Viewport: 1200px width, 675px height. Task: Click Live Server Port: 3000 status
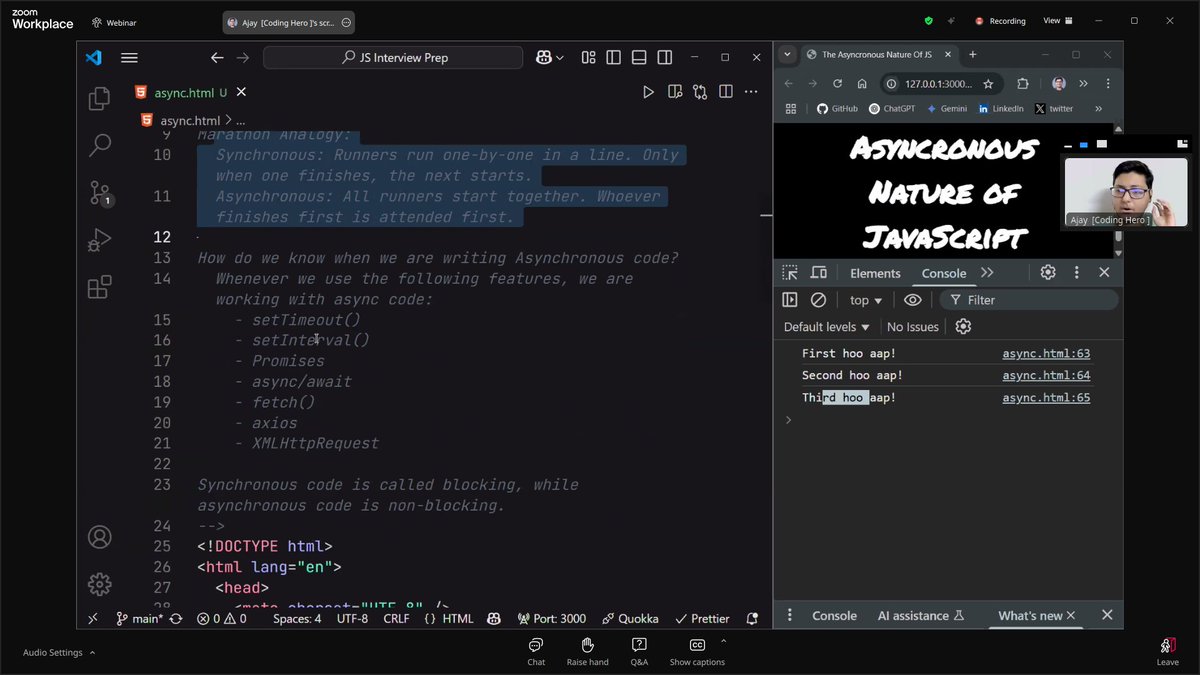(x=551, y=618)
